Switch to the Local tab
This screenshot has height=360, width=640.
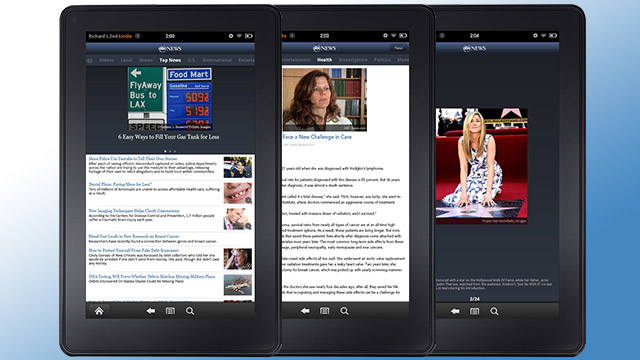pos(126,60)
